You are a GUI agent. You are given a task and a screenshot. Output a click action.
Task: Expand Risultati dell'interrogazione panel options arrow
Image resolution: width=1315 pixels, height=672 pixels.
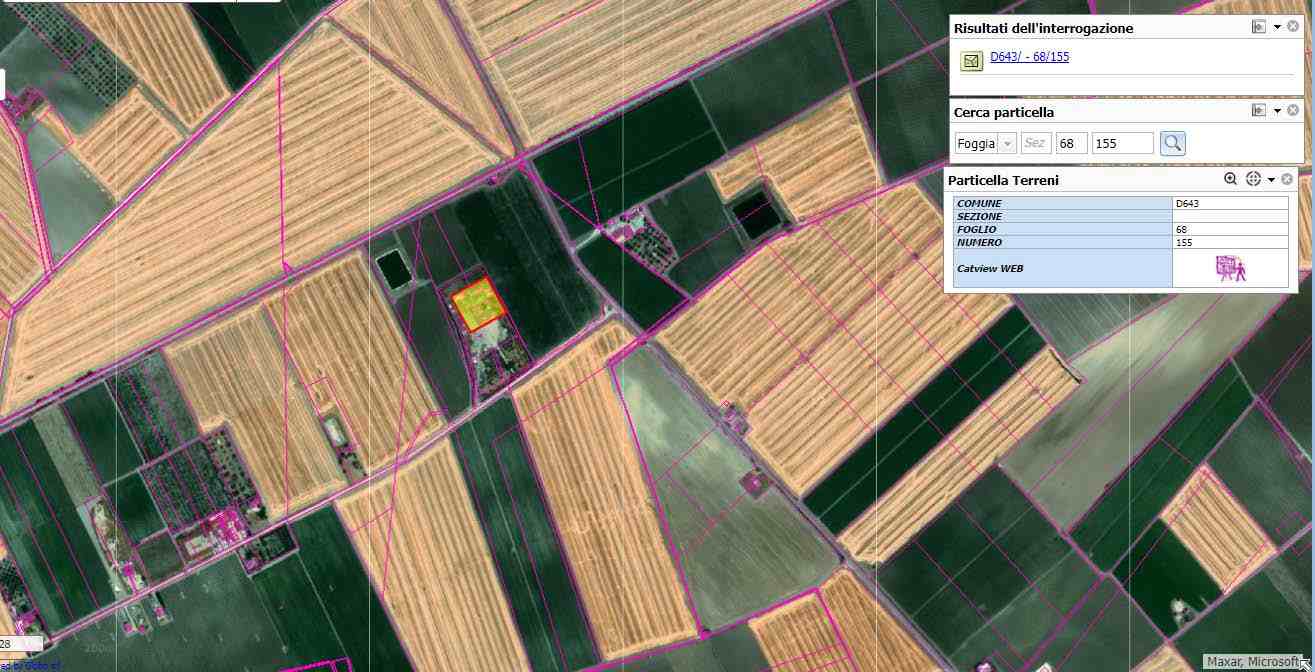tap(1277, 27)
